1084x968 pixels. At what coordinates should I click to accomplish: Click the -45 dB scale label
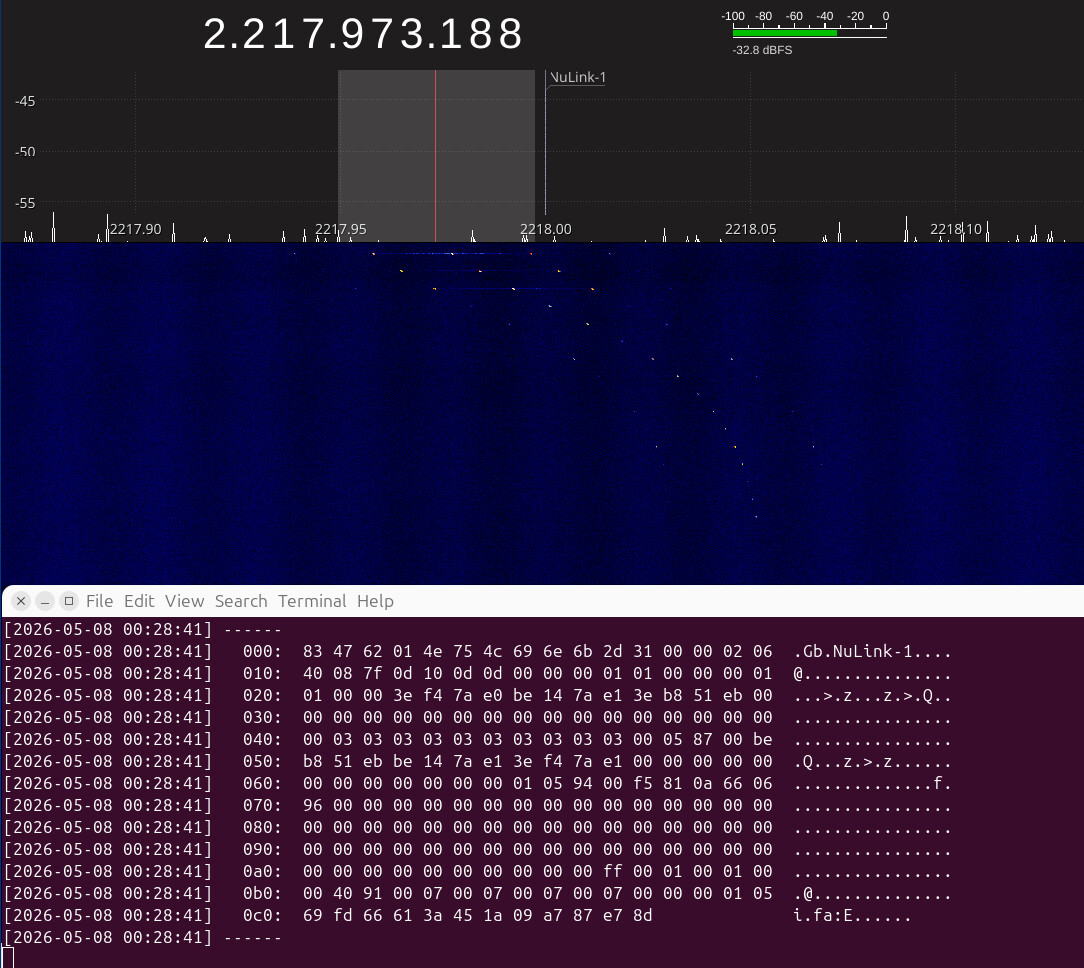click(x=25, y=101)
